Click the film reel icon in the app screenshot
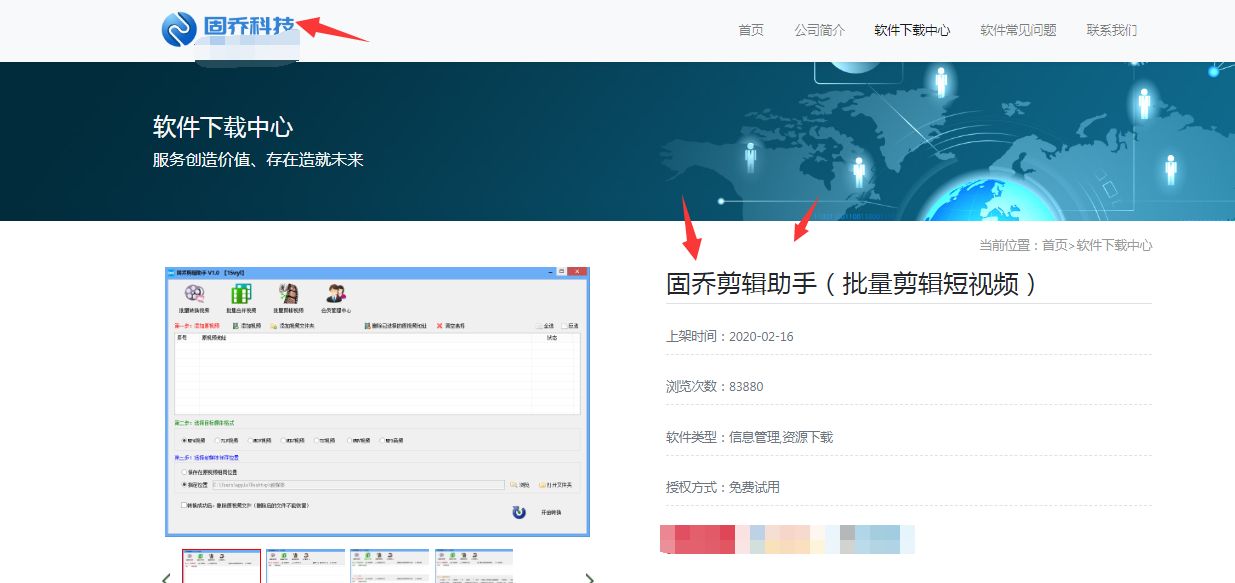 tap(194, 293)
